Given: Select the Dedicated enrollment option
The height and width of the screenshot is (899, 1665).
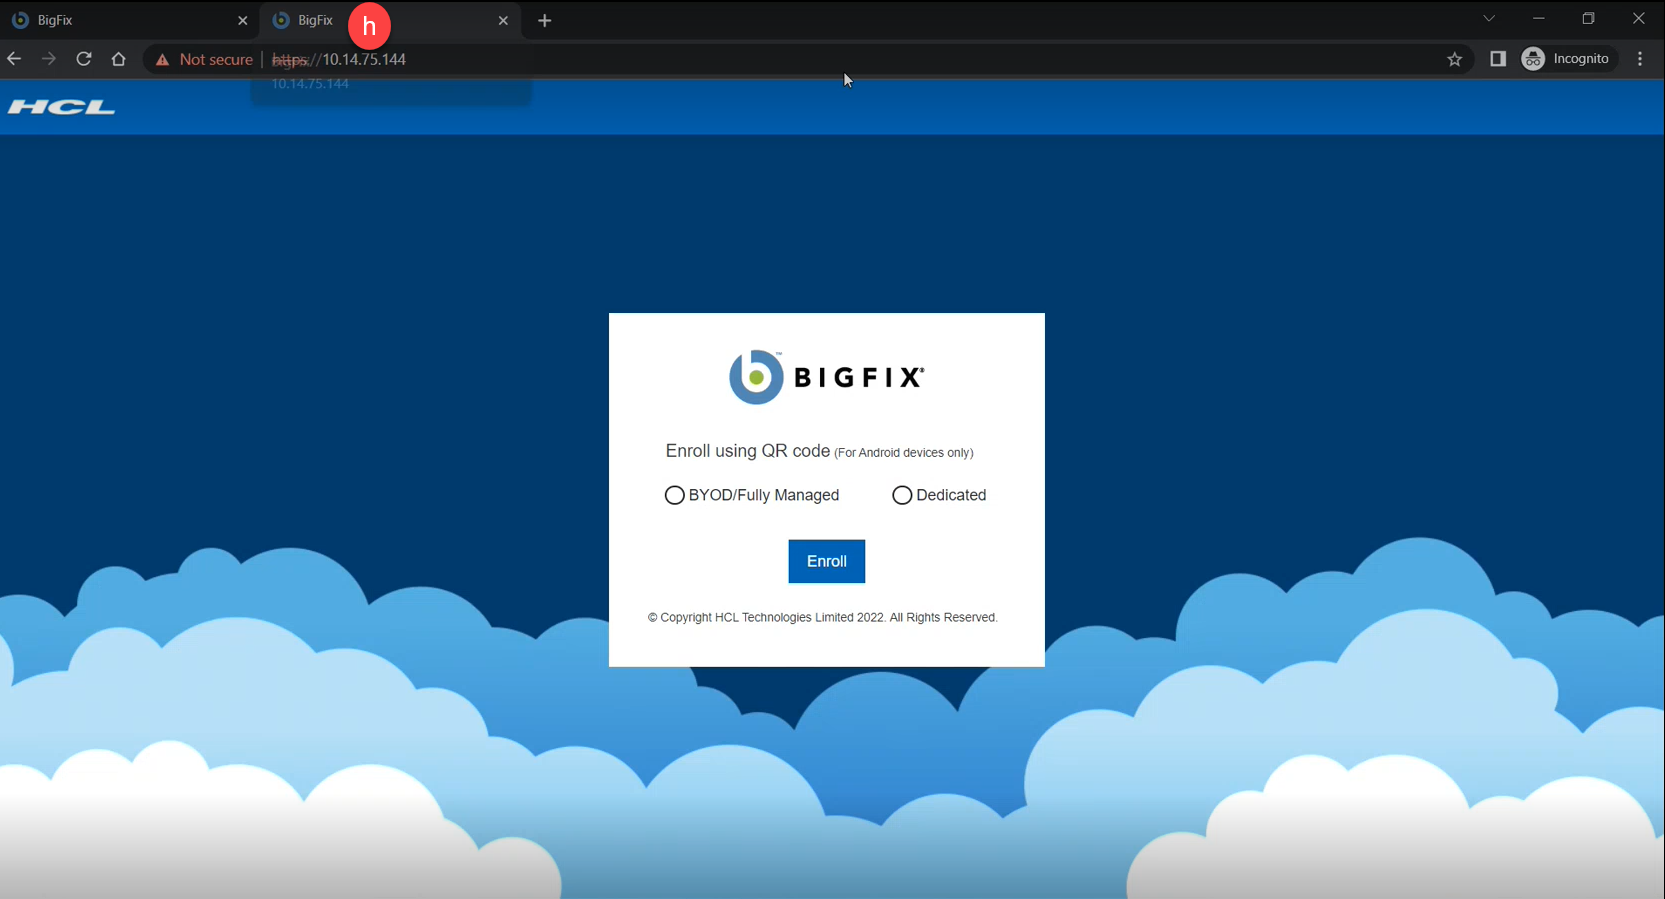Looking at the screenshot, I should coord(902,495).
